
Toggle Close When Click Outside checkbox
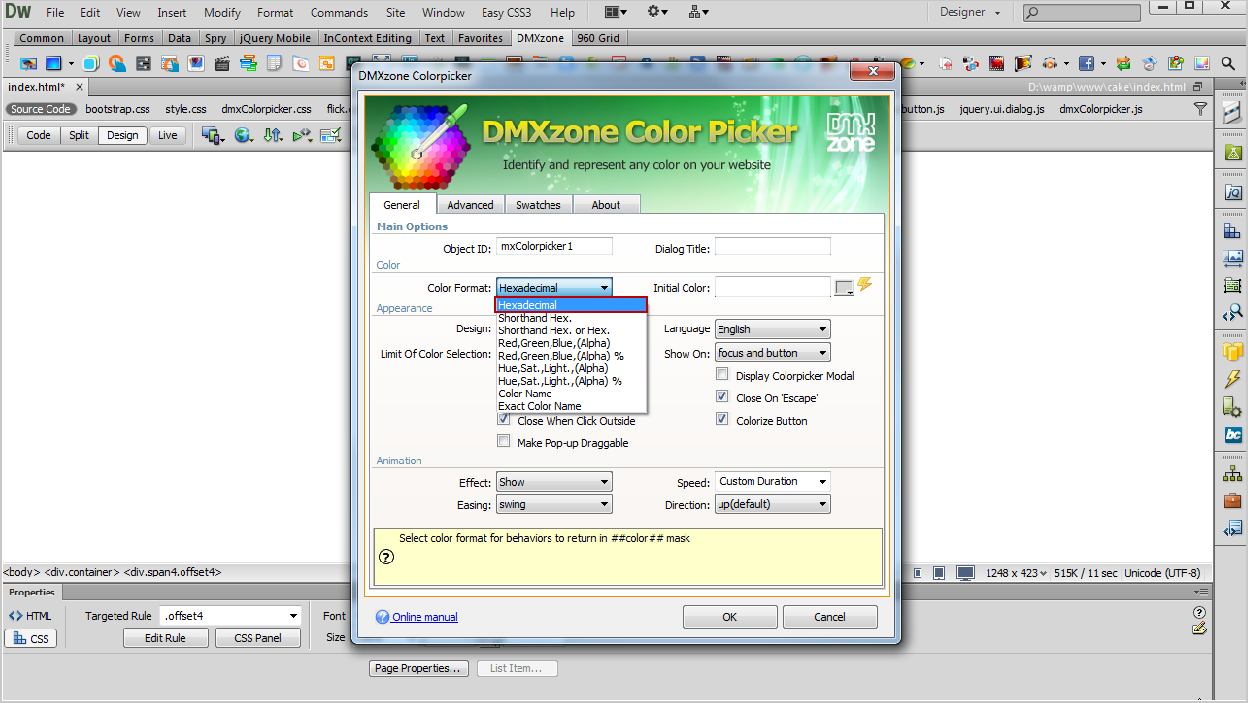click(504, 420)
